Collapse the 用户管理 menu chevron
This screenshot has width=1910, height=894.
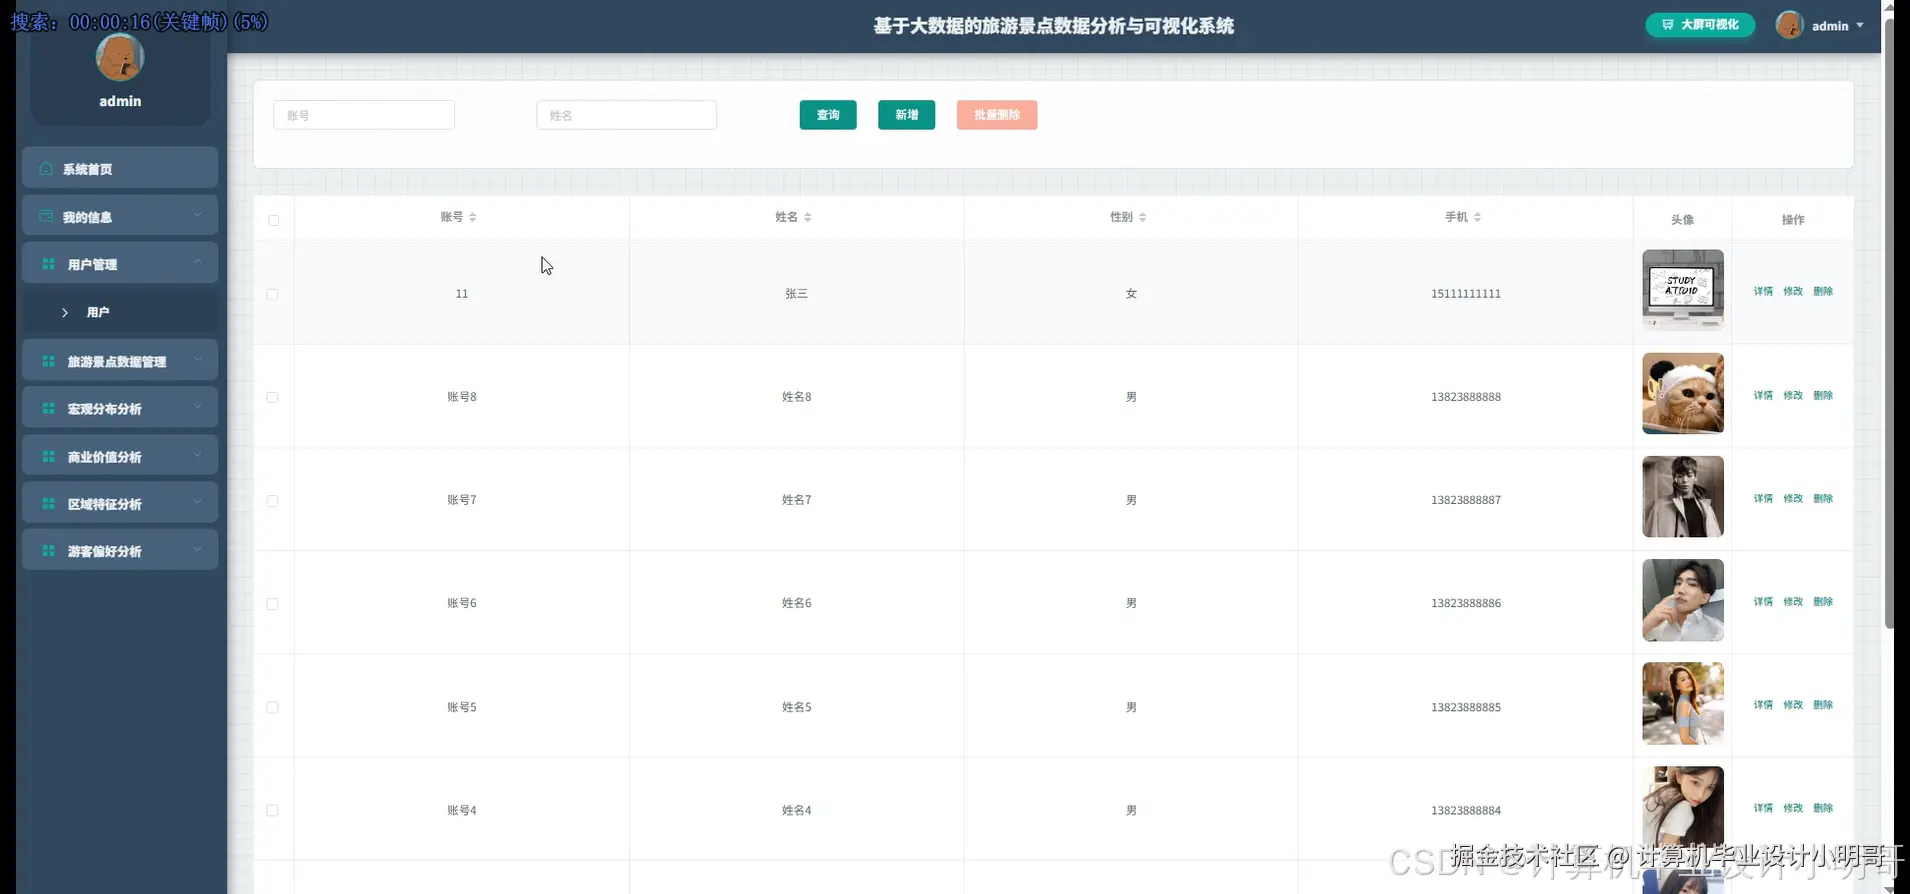pyautogui.click(x=198, y=262)
